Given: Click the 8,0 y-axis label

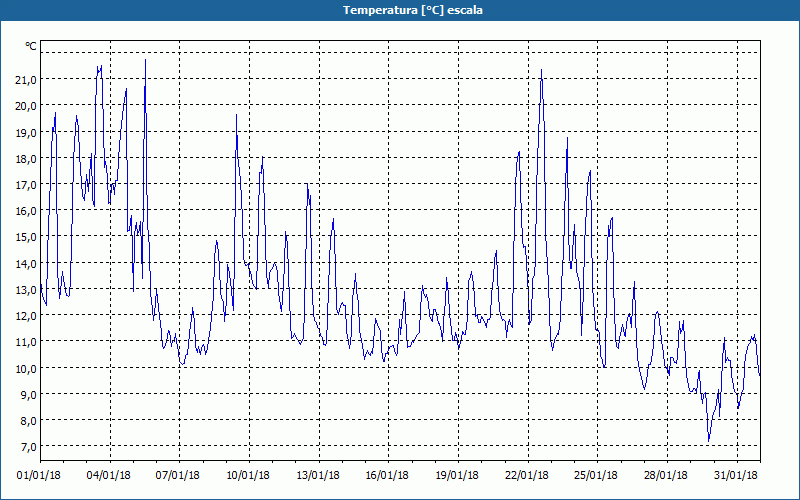Looking at the screenshot, I should [29, 421].
